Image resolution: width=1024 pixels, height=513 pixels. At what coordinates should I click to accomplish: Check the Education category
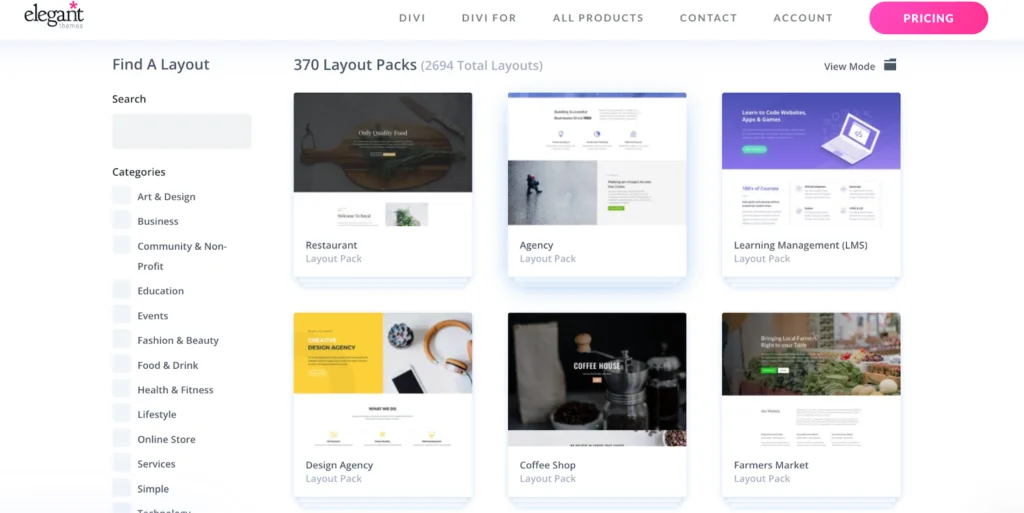[121, 290]
